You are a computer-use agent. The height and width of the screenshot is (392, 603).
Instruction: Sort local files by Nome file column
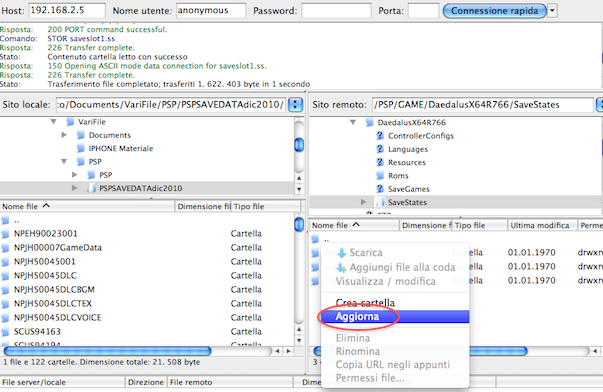pyautogui.click(x=87, y=206)
